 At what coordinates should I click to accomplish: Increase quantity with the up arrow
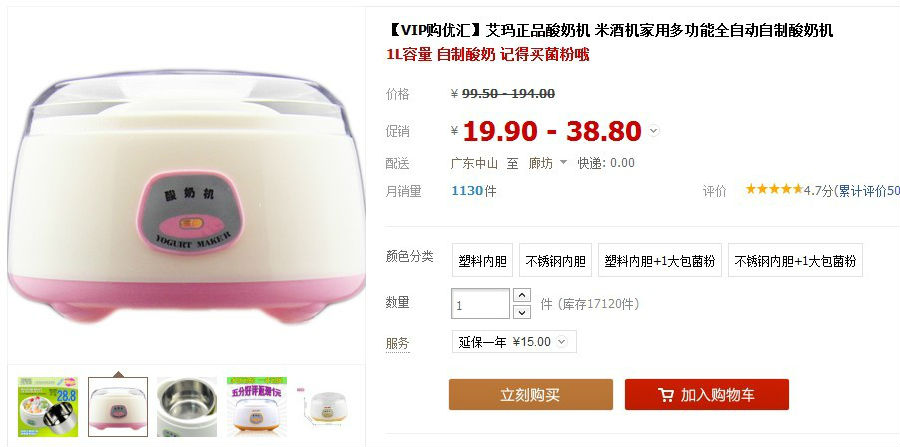click(521, 296)
